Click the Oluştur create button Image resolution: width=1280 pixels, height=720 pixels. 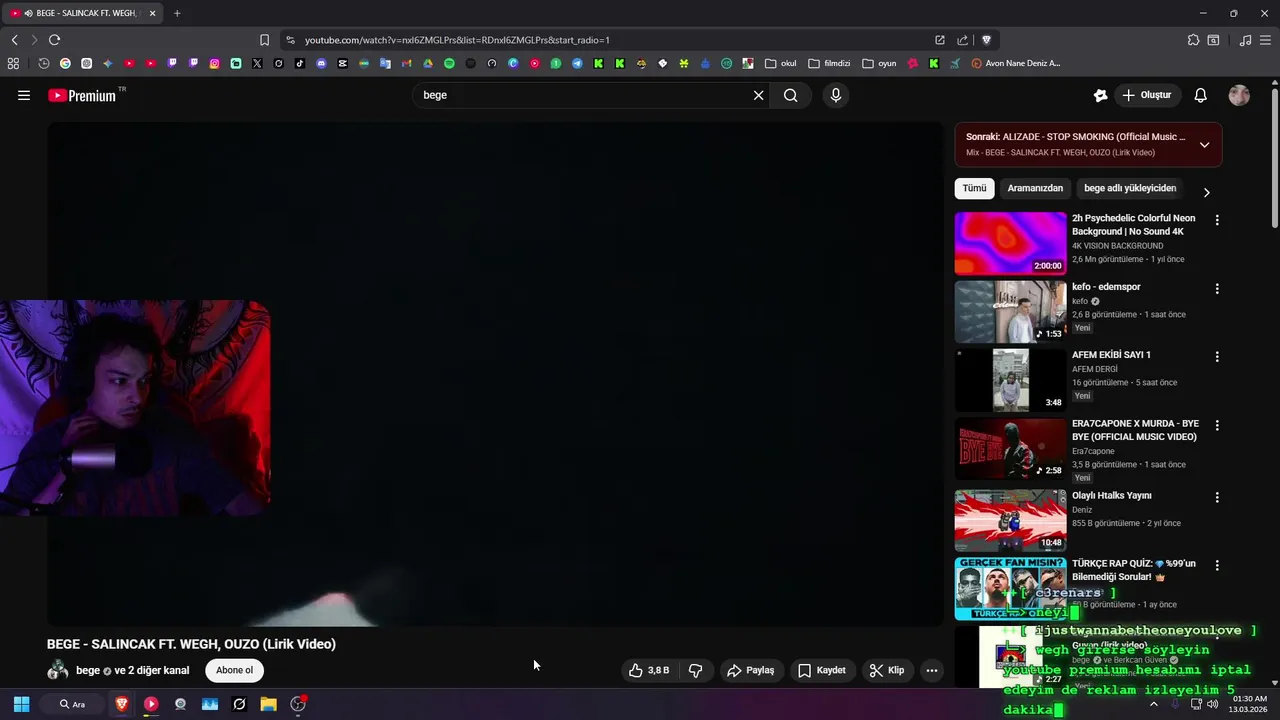(x=1146, y=95)
